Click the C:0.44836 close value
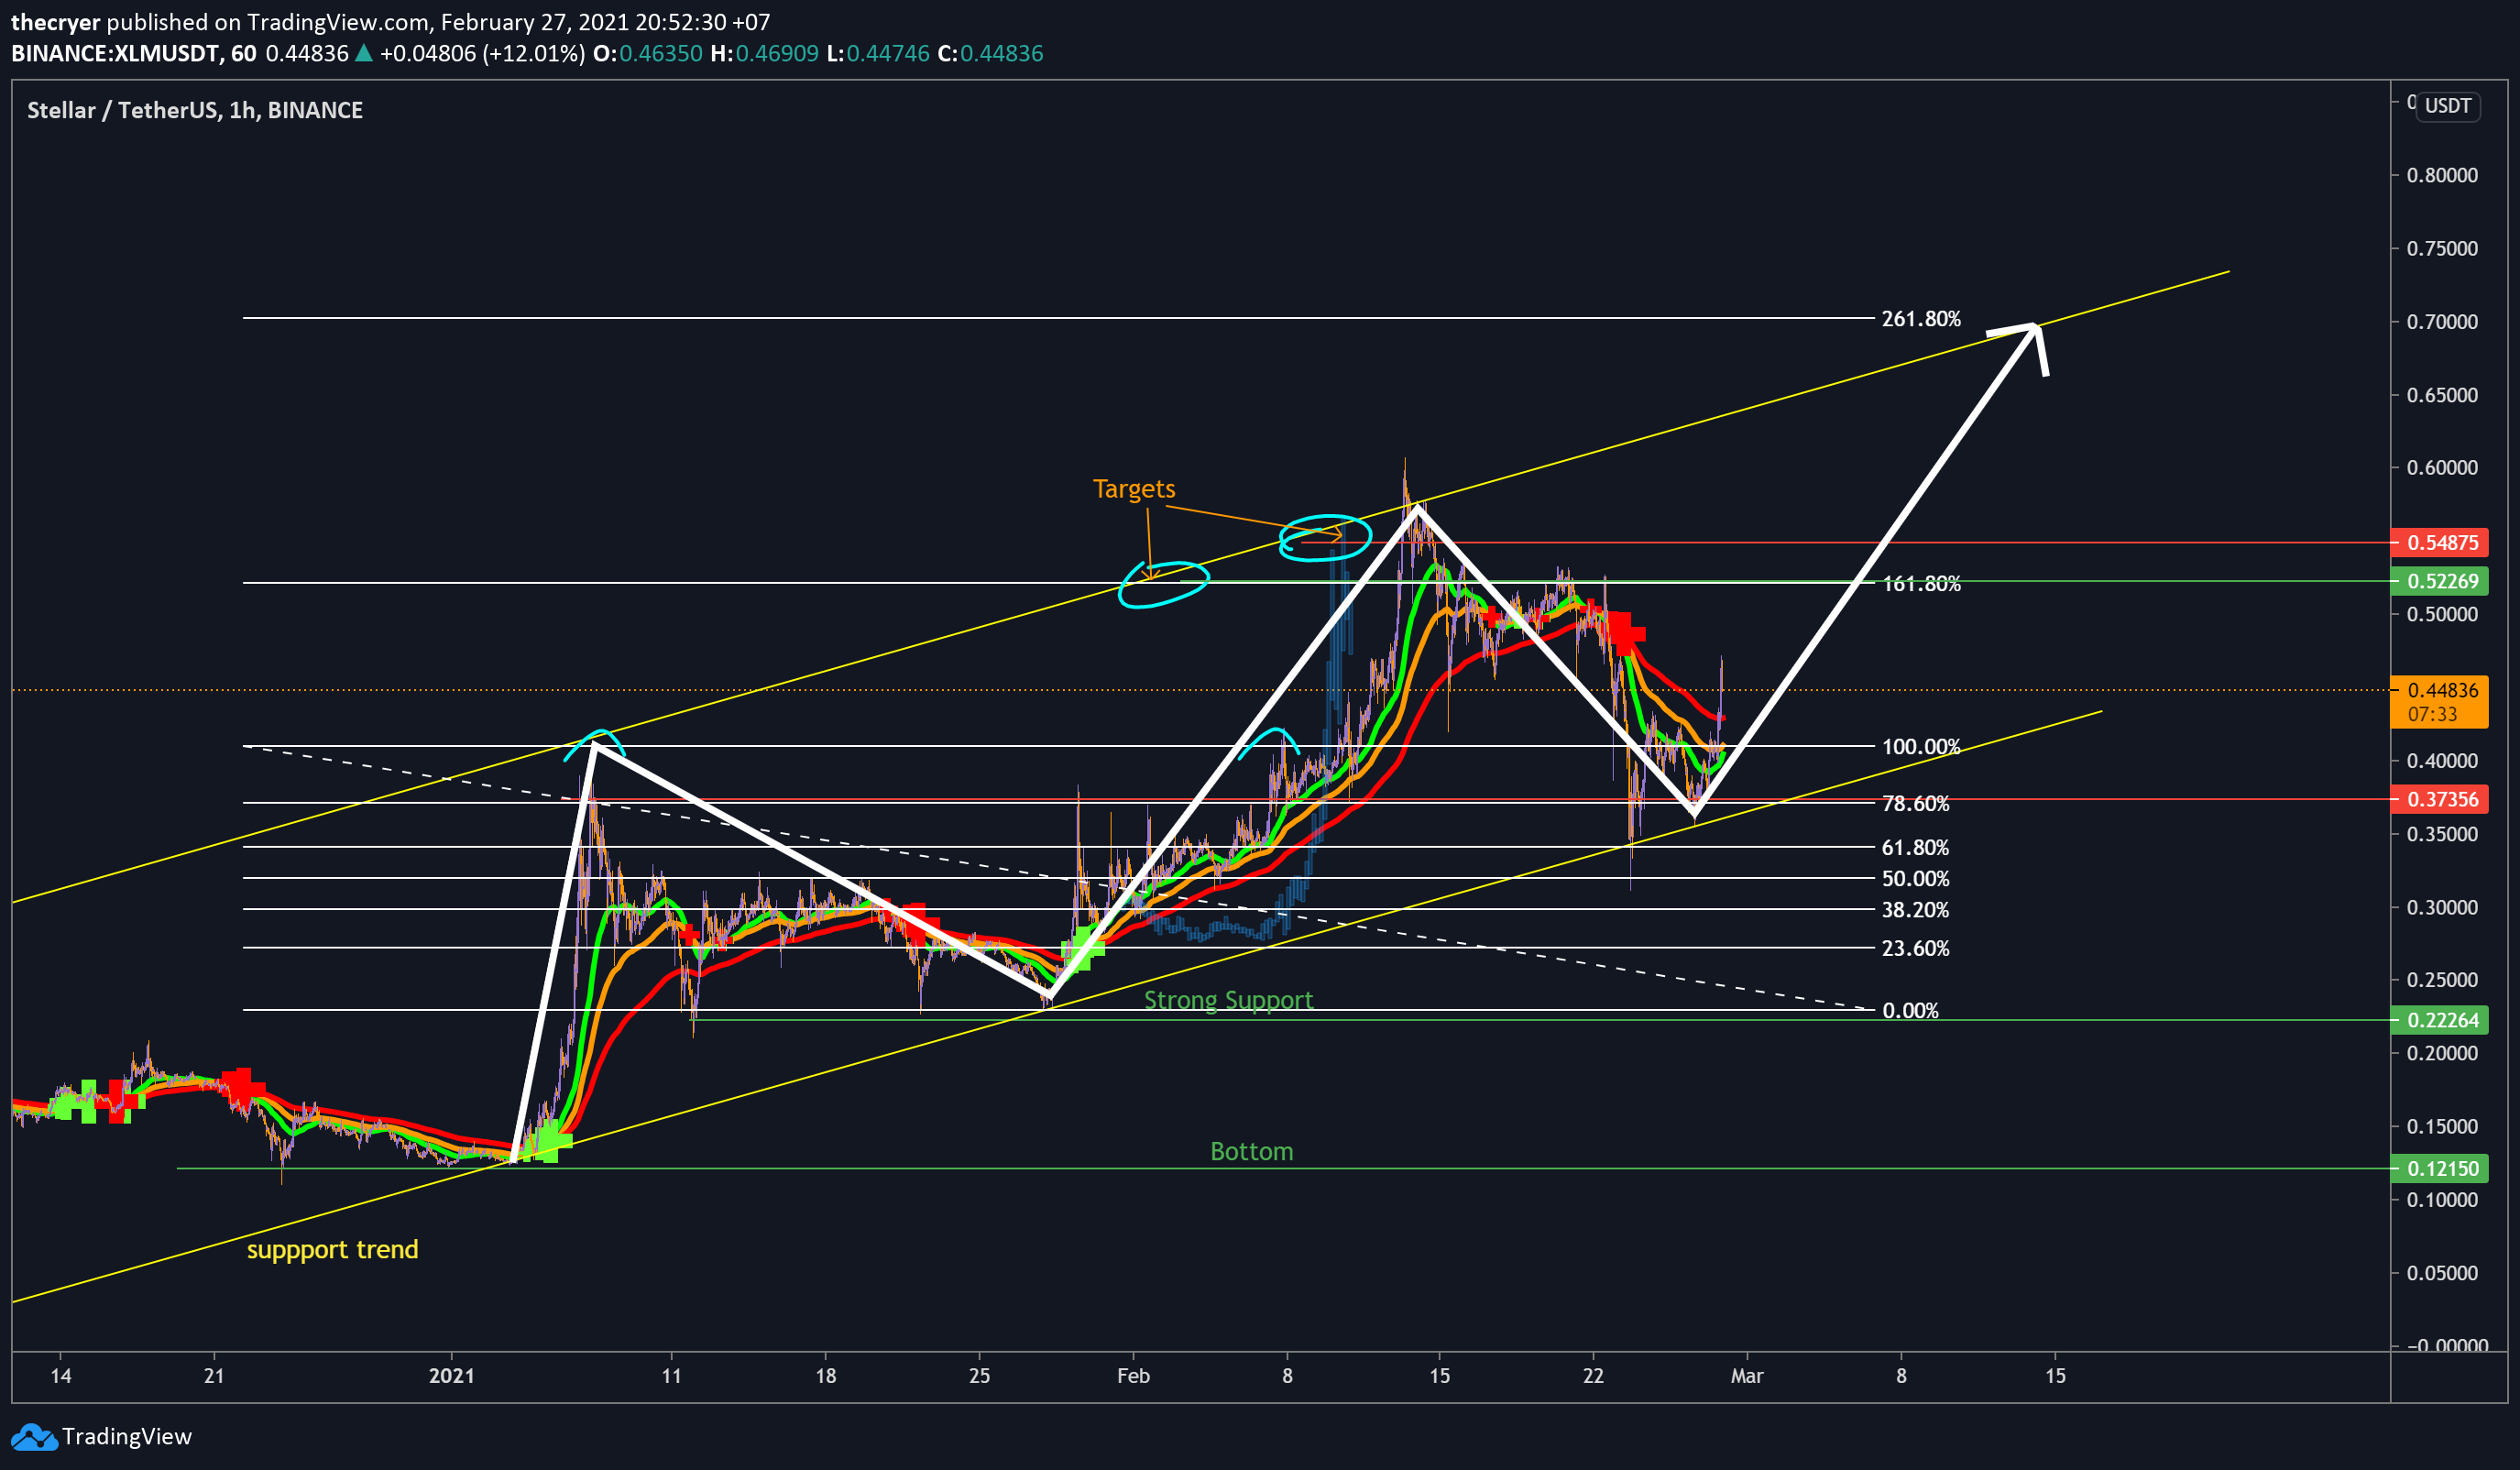Viewport: 2520px width, 1470px height. click(x=990, y=53)
